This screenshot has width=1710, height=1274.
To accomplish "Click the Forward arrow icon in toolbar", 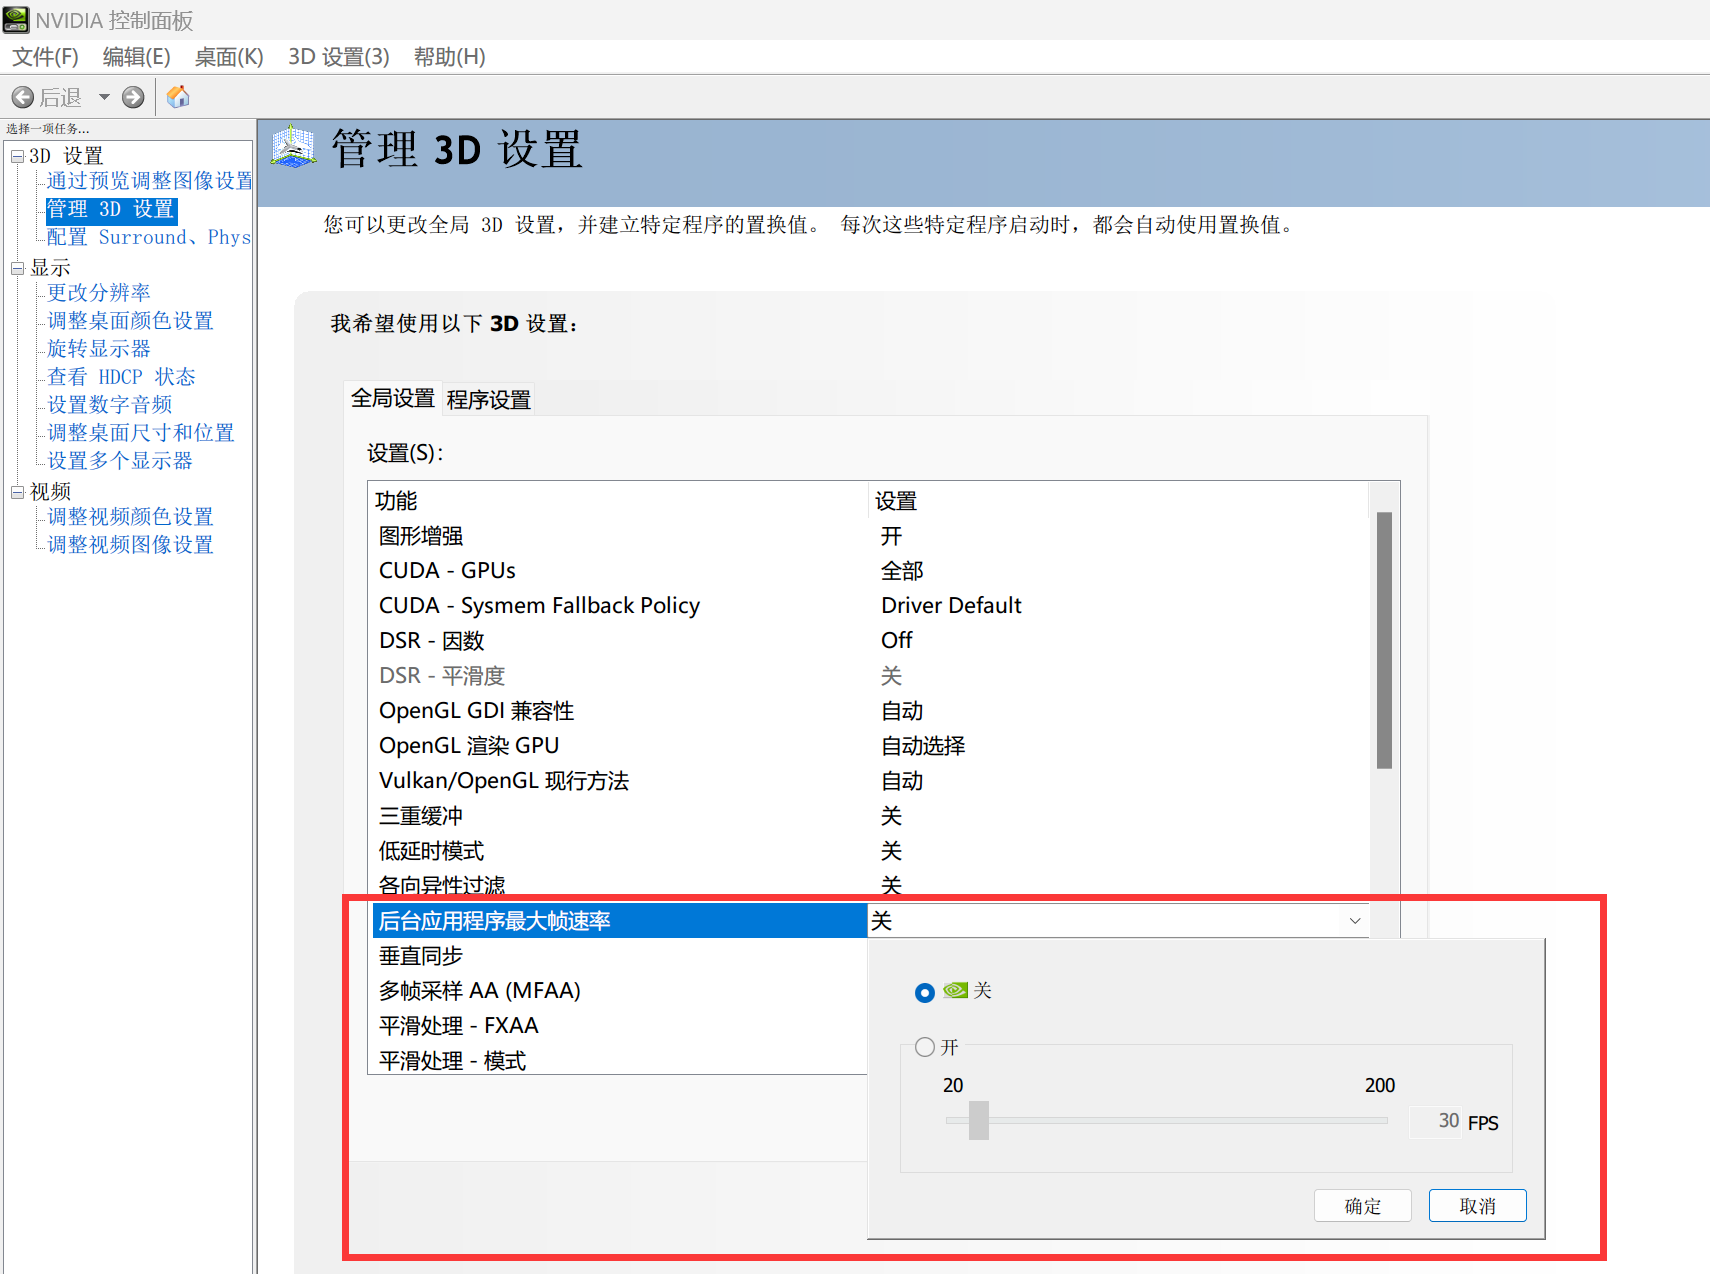I will click(133, 97).
